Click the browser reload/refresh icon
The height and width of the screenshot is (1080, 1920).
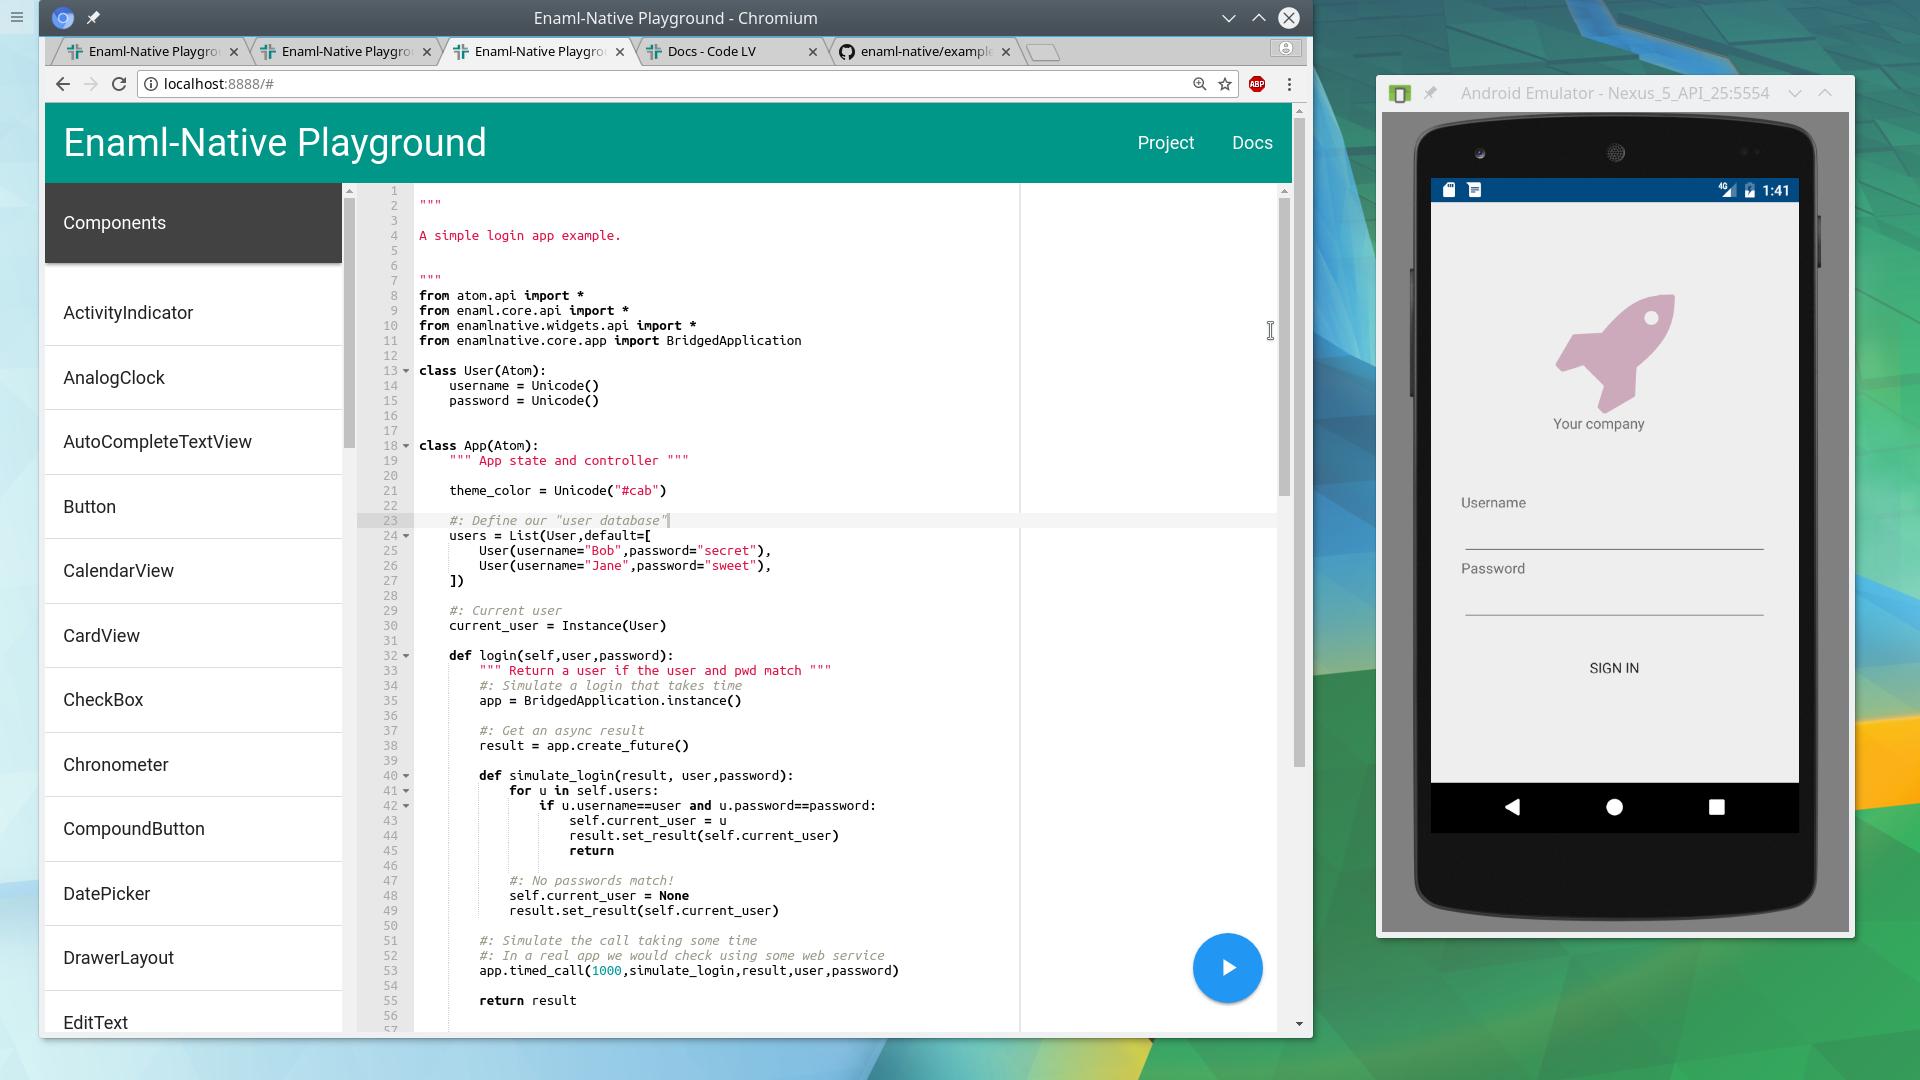click(x=119, y=83)
